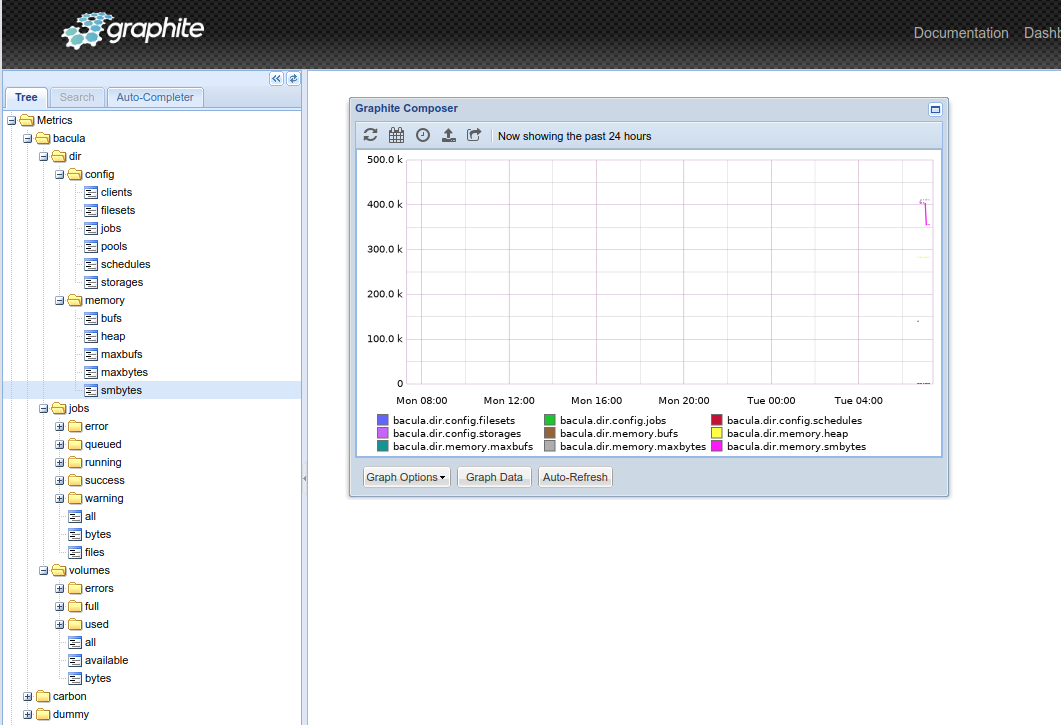
Task: Click the Graph Data button
Action: click(x=494, y=477)
